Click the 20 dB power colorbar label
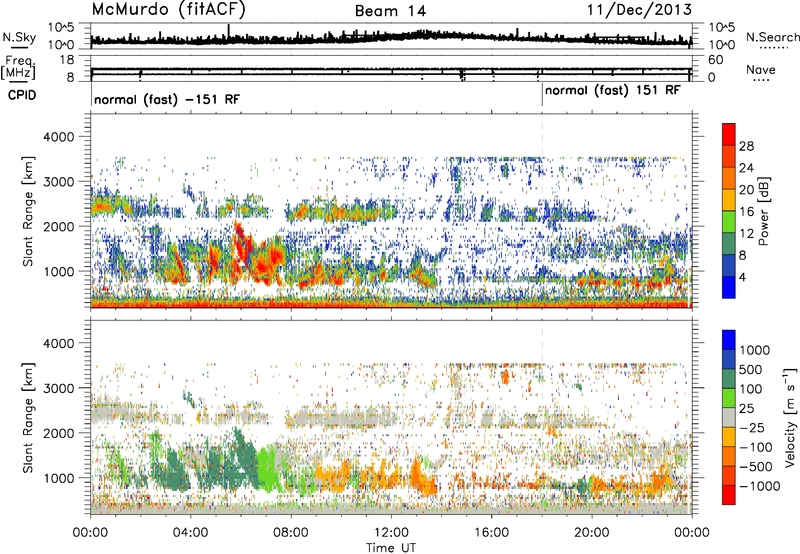This screenshot has width=800, height=554. click(746, 190)
